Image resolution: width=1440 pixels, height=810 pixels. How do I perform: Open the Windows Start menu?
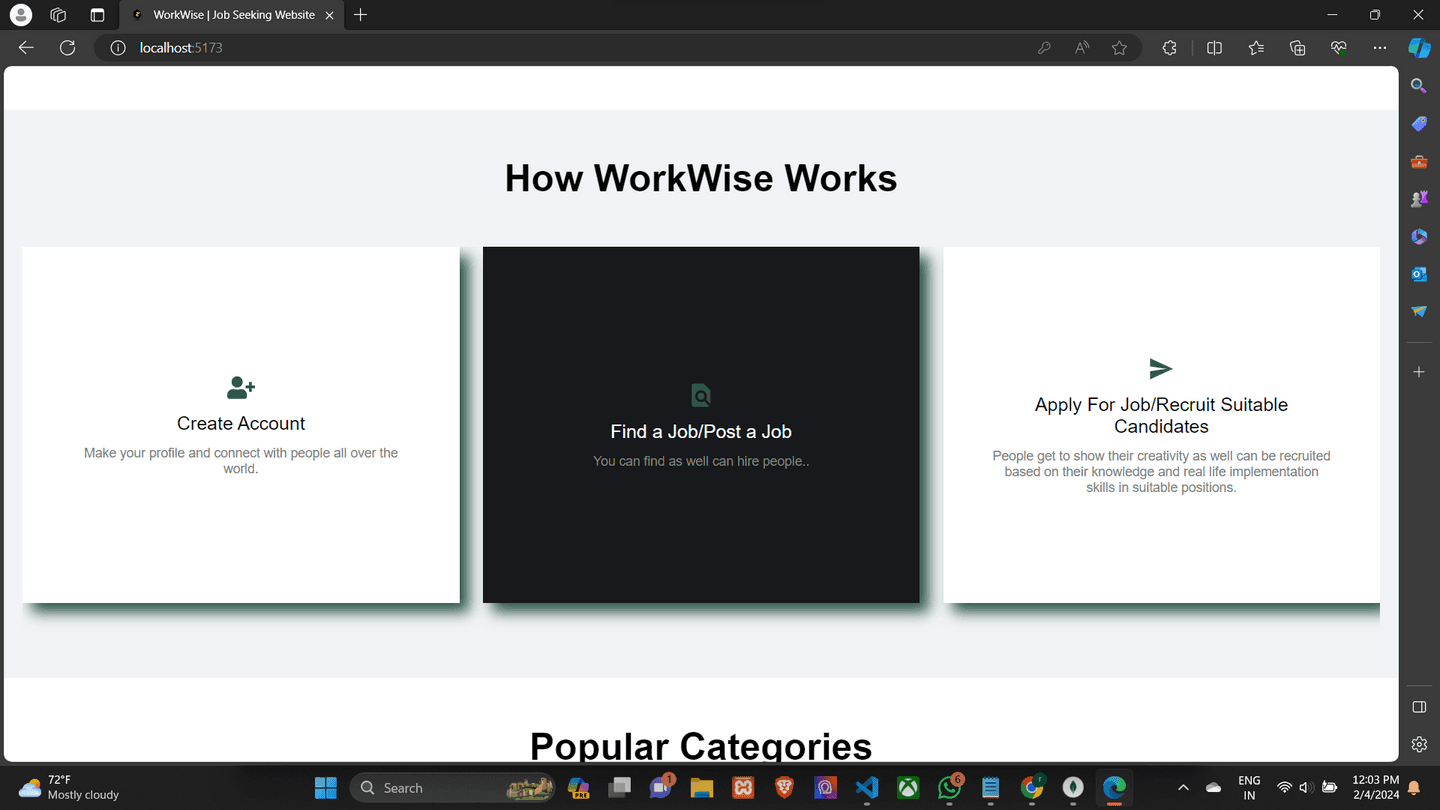click(x=326, y=788)
